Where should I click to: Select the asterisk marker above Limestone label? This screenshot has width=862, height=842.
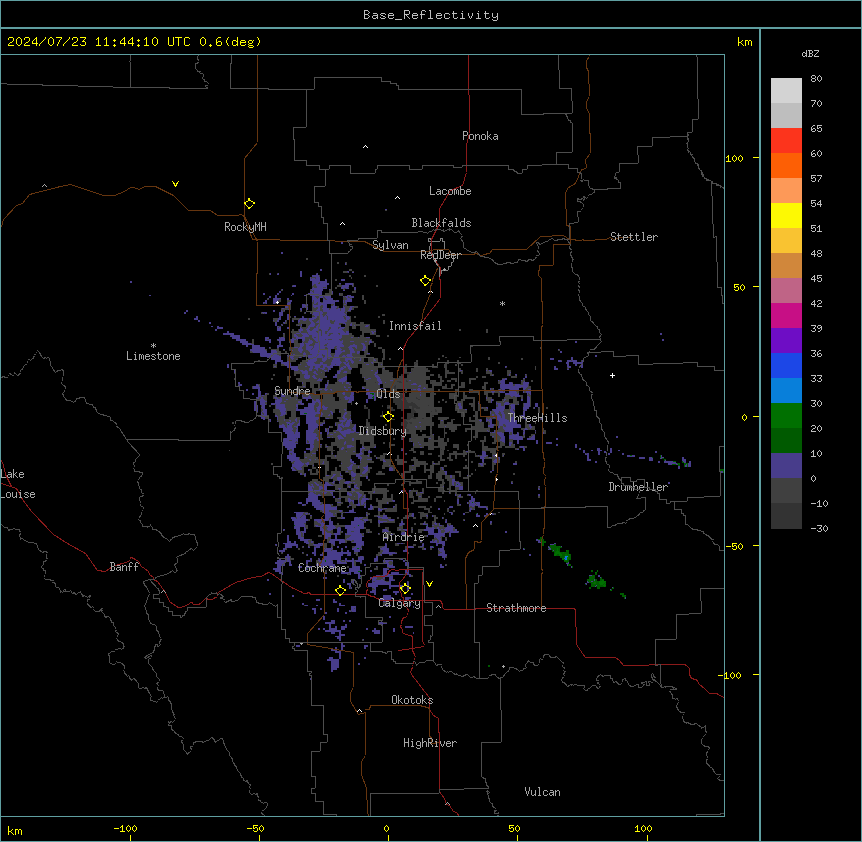[153, 346]
